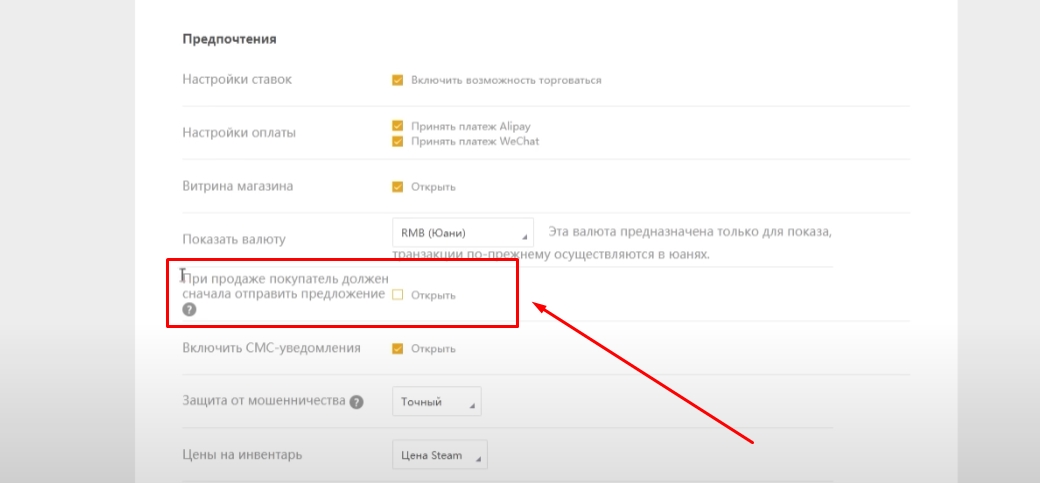Select the Настройки ставок row label
The height and width of the screenshot is (483, 1040).
coord(237,80)
